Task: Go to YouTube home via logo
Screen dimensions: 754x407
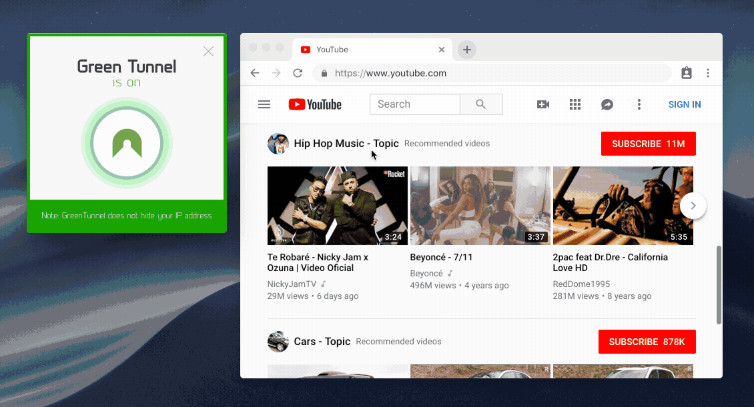Action: (x=315, y=104)
